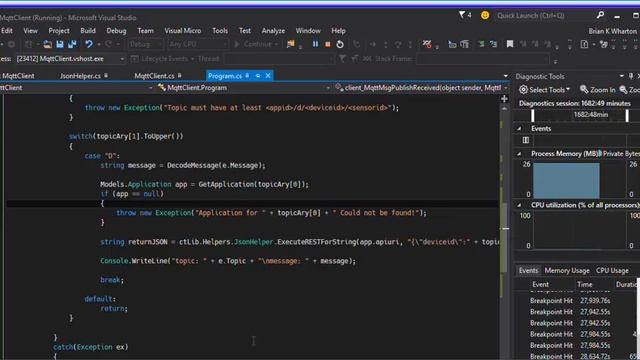Click the yellow smiley feedback icon
The height and width of the screenshot is (360, 640).
tap(484, 16)
